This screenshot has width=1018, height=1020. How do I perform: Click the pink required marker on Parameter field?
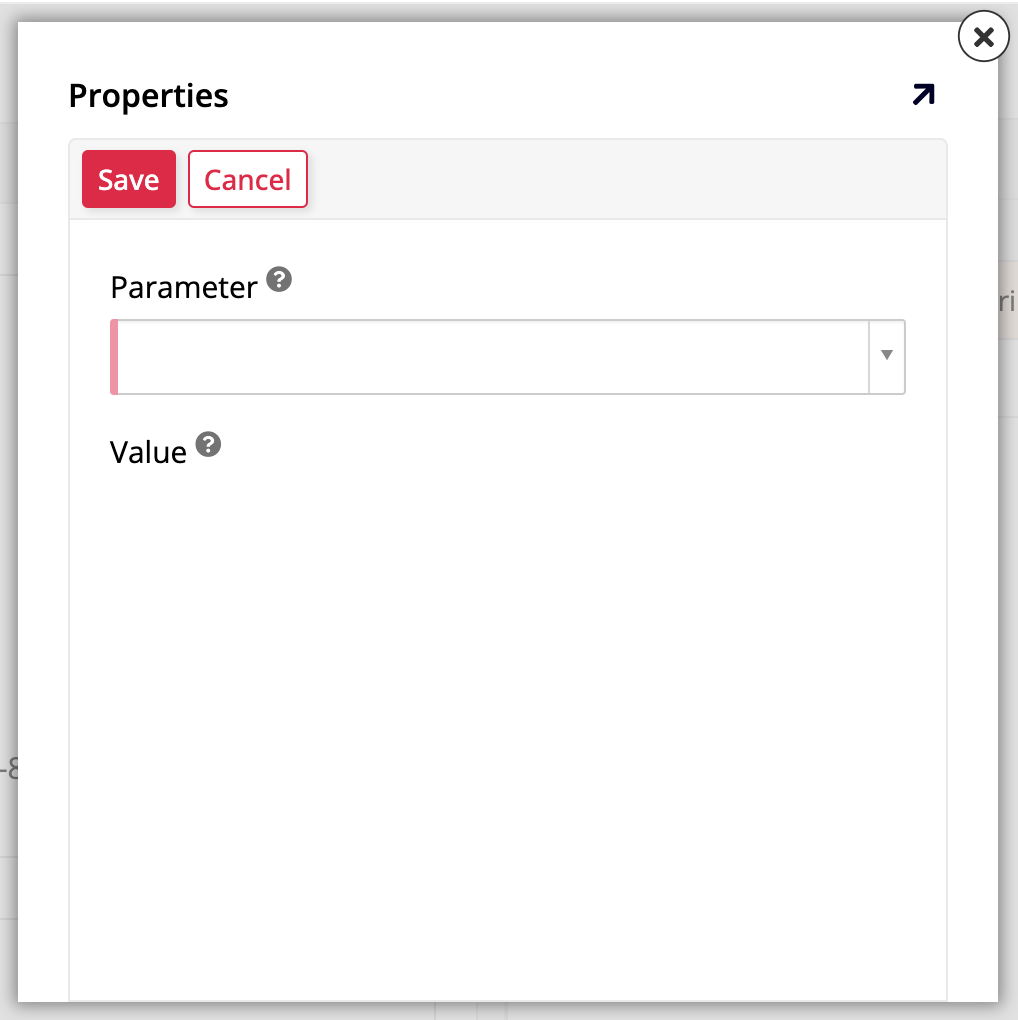click(114, 357)
